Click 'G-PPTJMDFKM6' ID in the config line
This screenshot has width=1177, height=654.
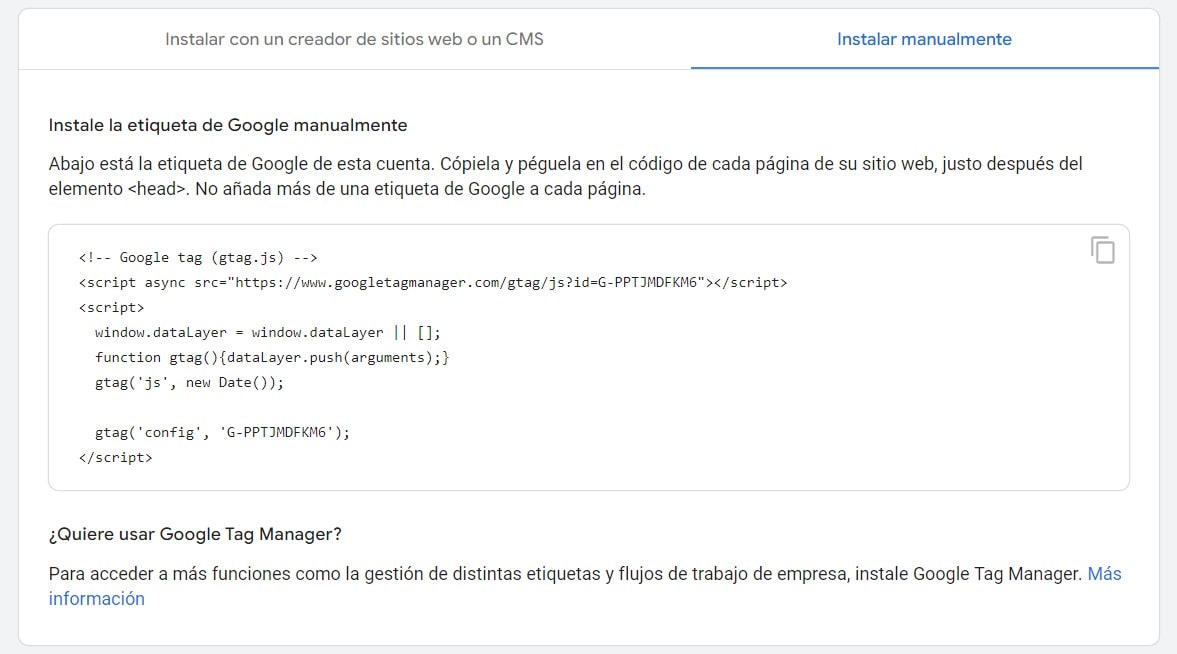pyautogui.click(x=276, y=432)
